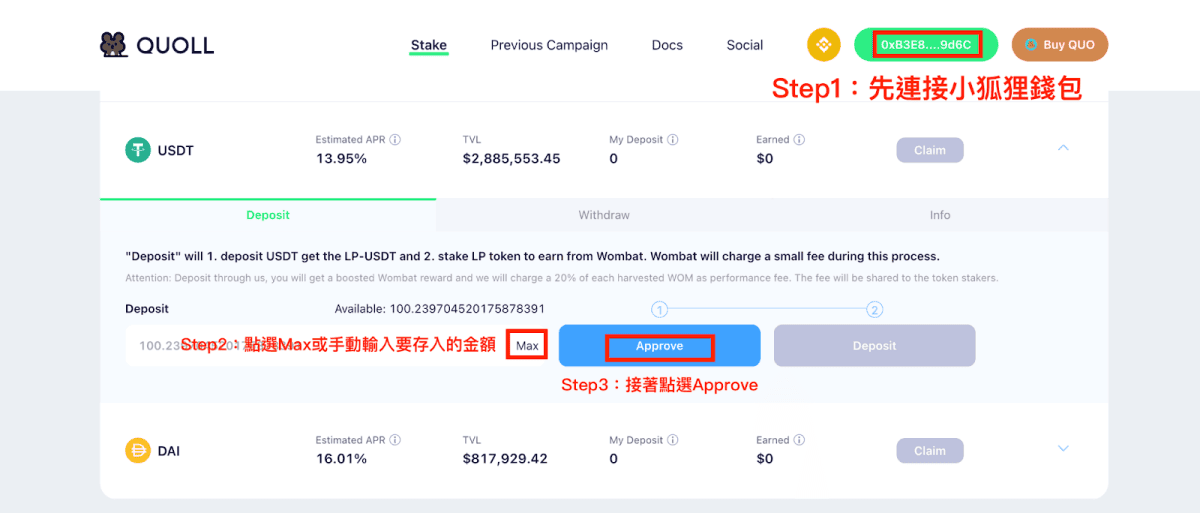Image resolution: width=1200 pixels, height=513 pixels.
Task: Show info for DAI Earned
Action: pyautogui.click(x=799, y=440)
